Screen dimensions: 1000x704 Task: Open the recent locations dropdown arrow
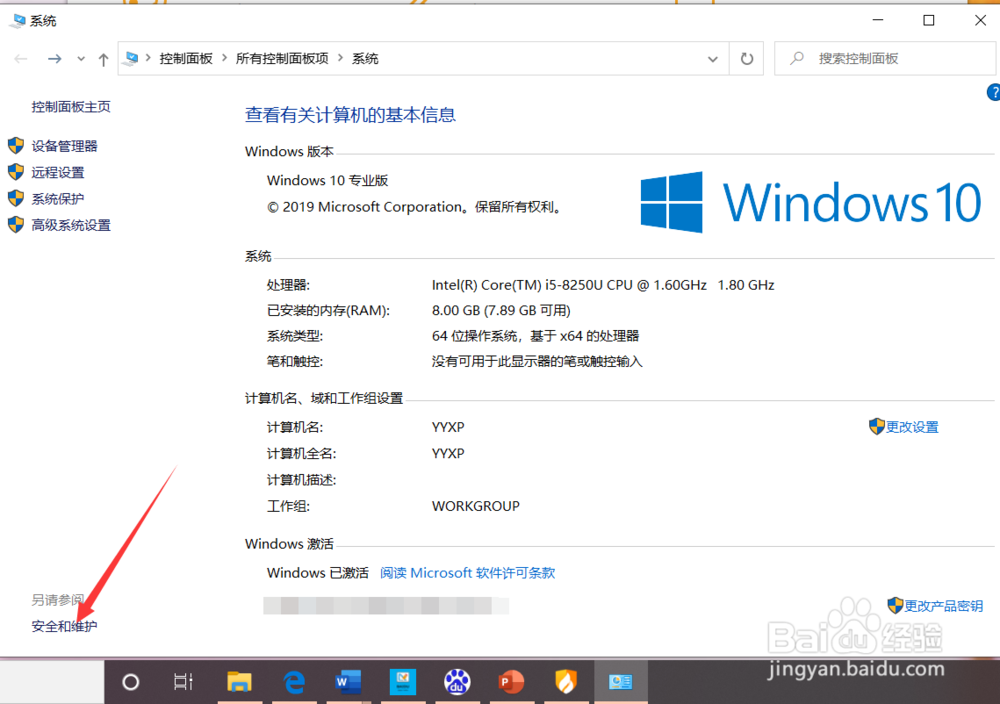(81, 59)
